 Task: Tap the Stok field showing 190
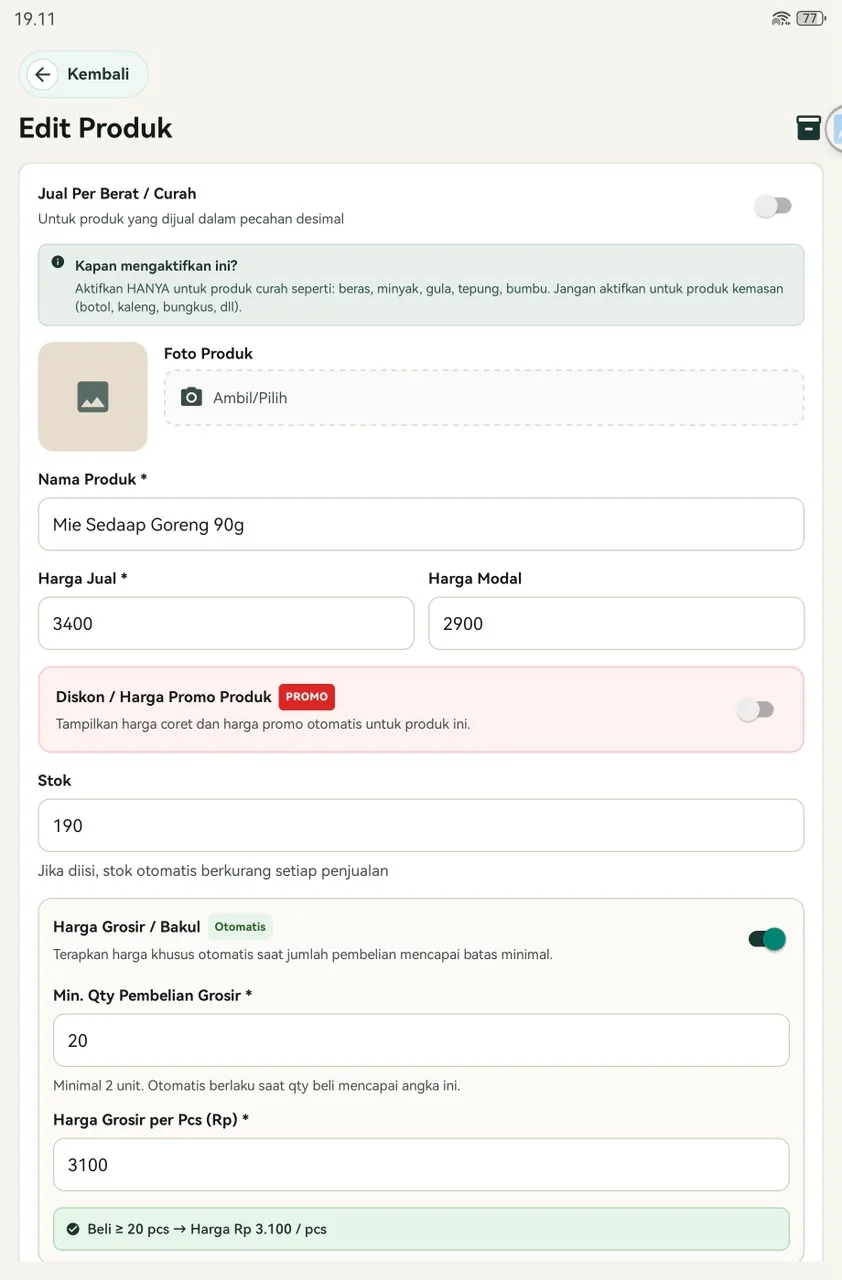[421, 825]
